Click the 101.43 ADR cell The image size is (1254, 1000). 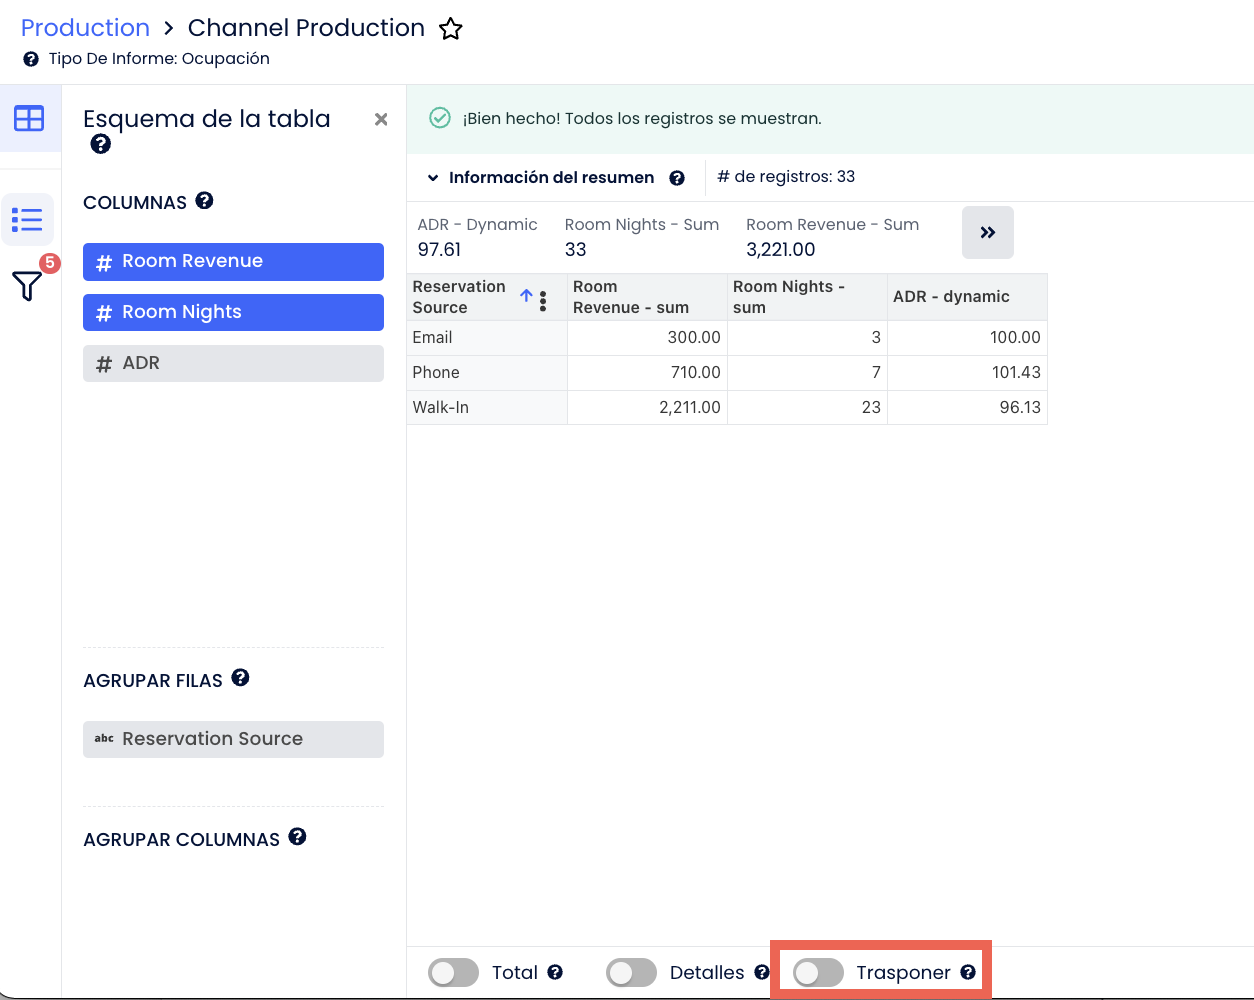[967, 373]
